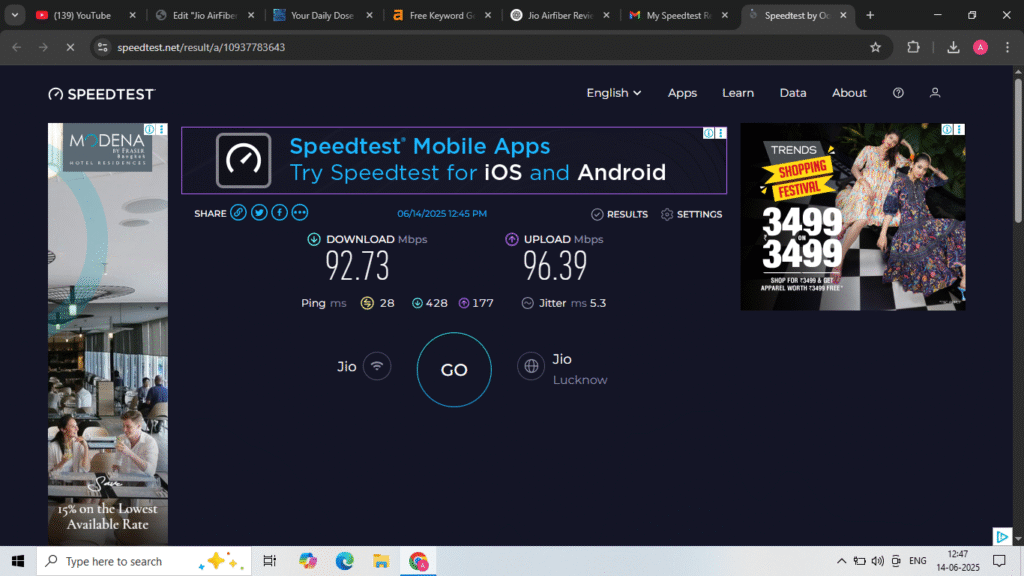This screenshot has height=576, width=1024.
Task: Open the Apps menu item
Action: 682,93
